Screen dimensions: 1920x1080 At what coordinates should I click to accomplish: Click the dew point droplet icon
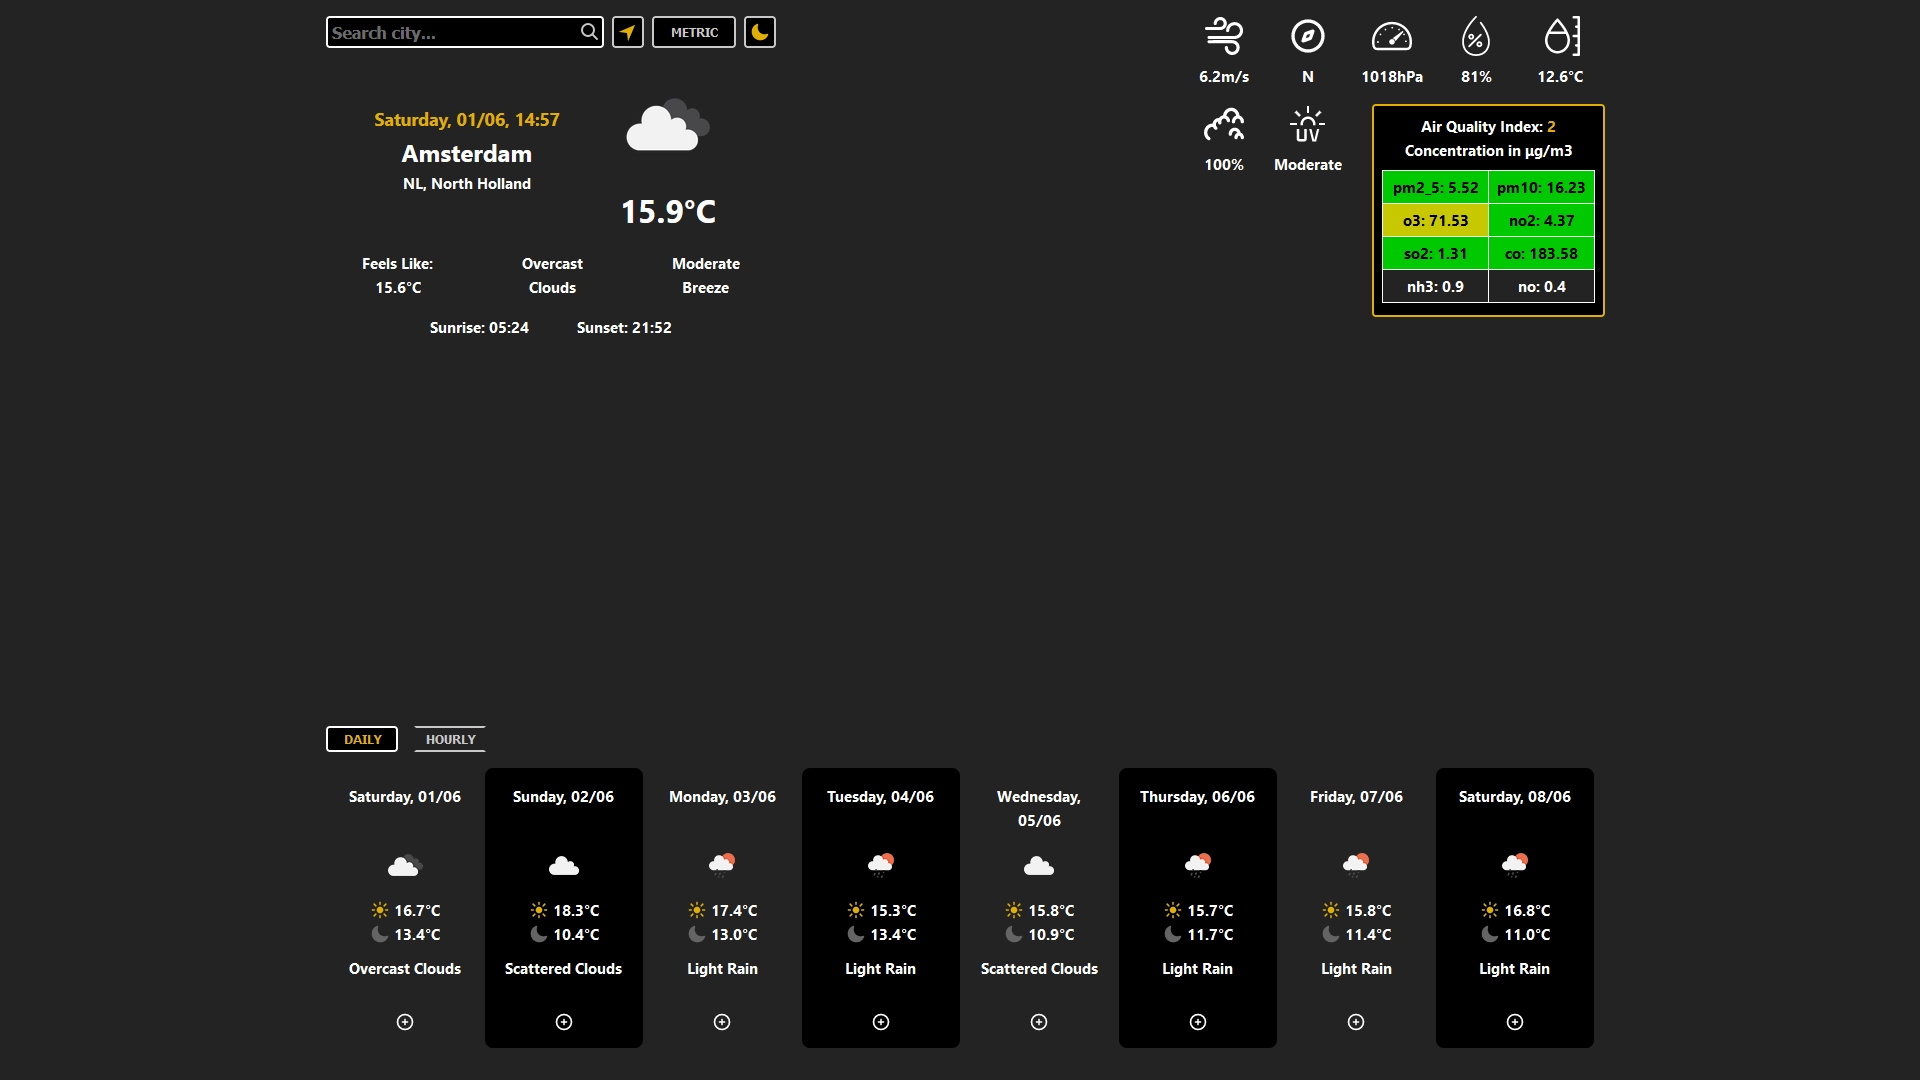[x=1561, y=36]
